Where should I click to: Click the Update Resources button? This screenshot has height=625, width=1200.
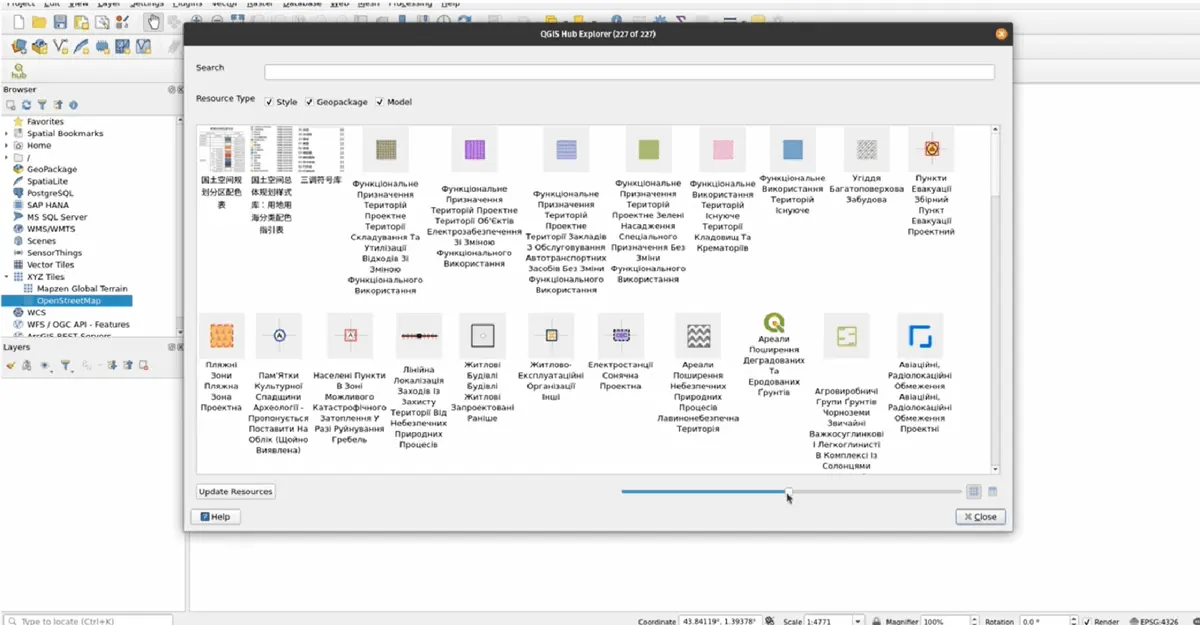point(235,492)
